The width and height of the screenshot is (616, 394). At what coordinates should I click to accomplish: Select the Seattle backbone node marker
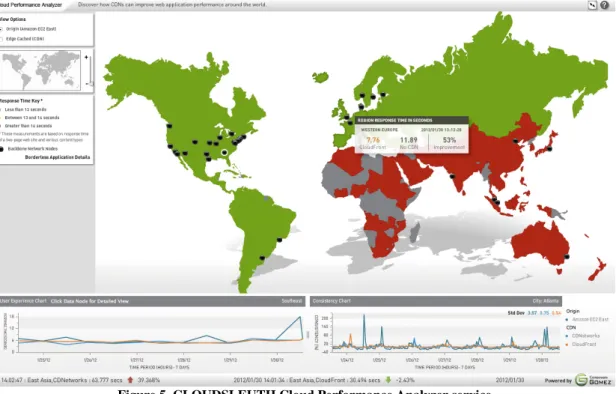click(169, 126)
